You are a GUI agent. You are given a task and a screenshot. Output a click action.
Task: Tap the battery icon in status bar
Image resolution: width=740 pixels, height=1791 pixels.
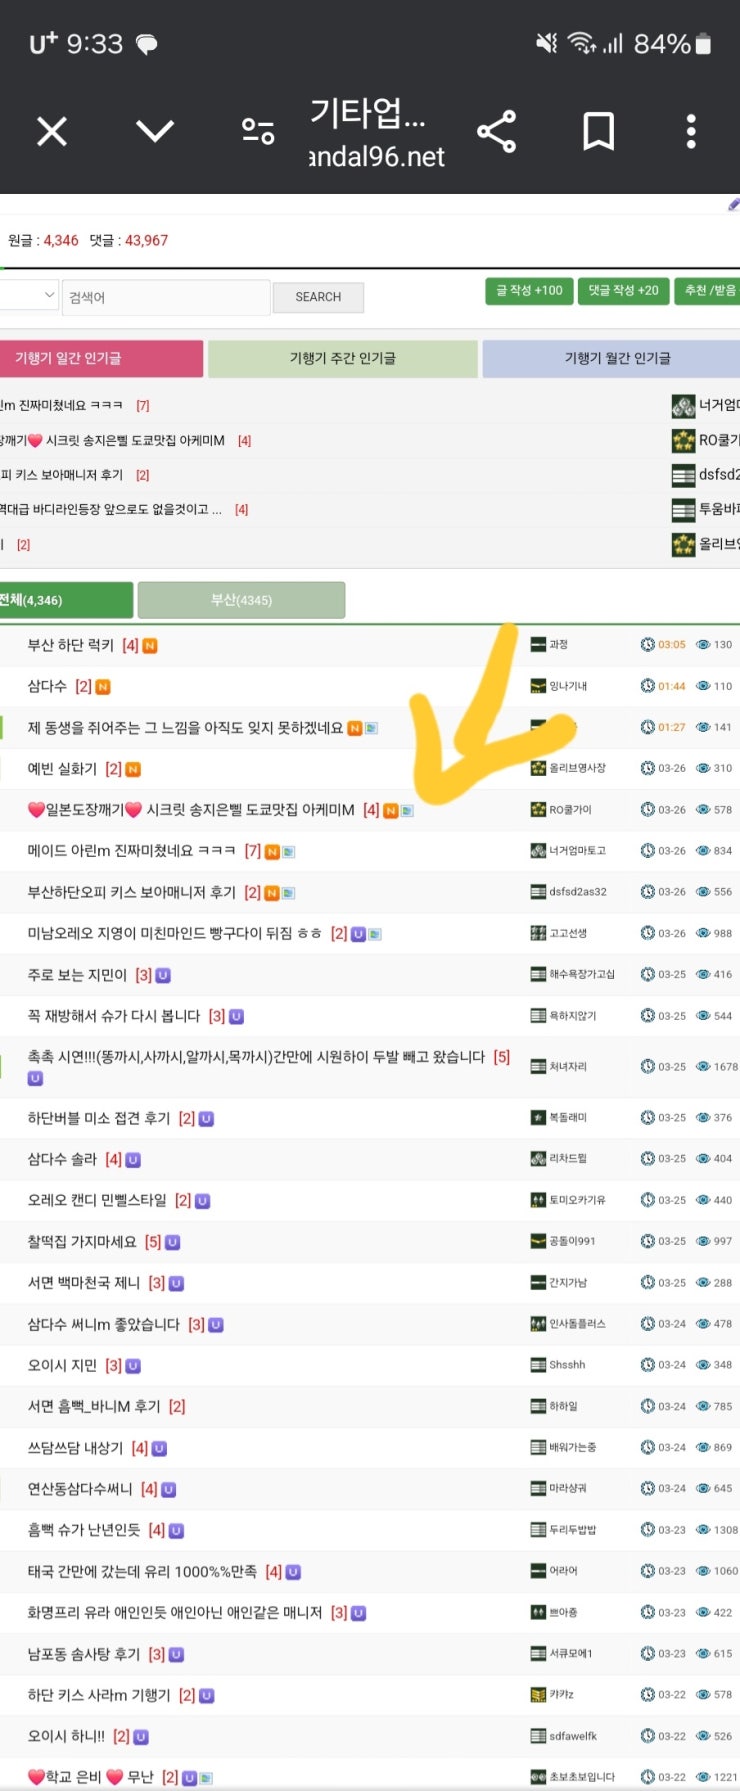tap(703, 43)
